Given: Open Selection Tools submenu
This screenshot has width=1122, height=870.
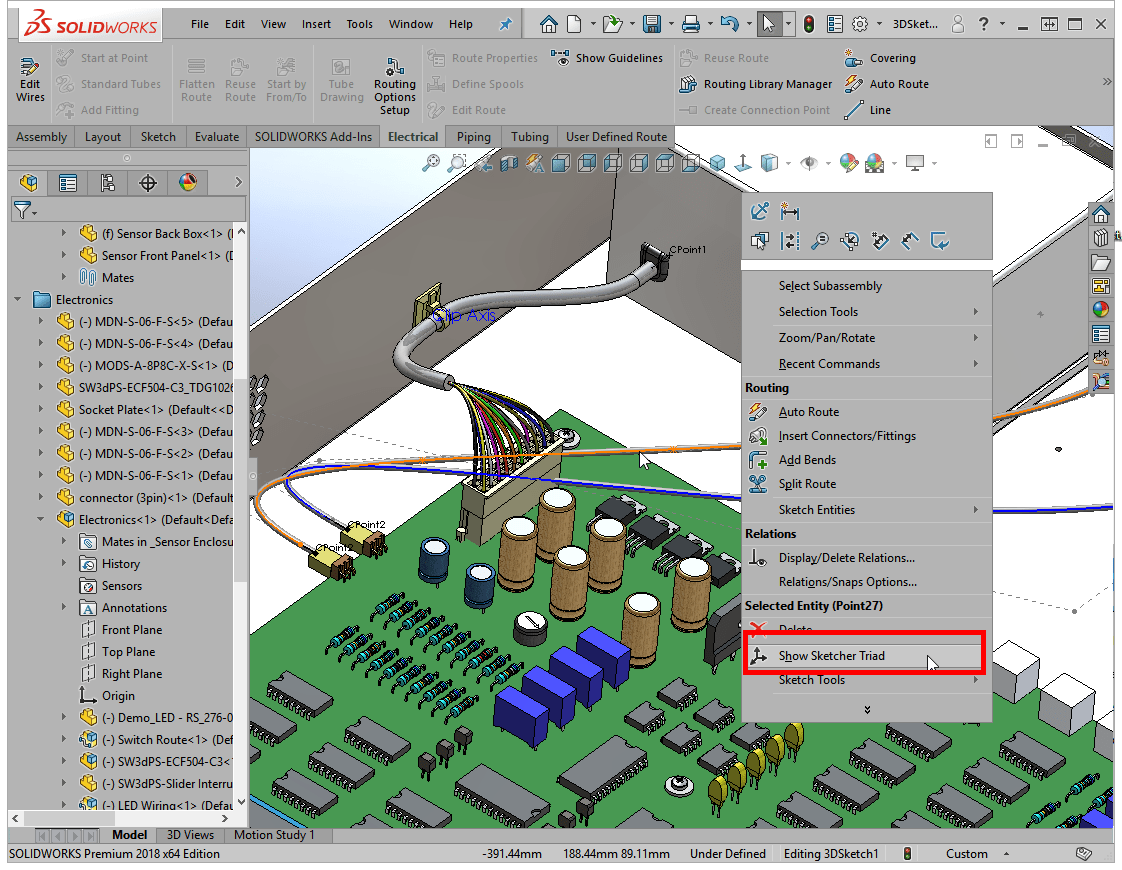Looking at the screenshot, I should 867,312.
